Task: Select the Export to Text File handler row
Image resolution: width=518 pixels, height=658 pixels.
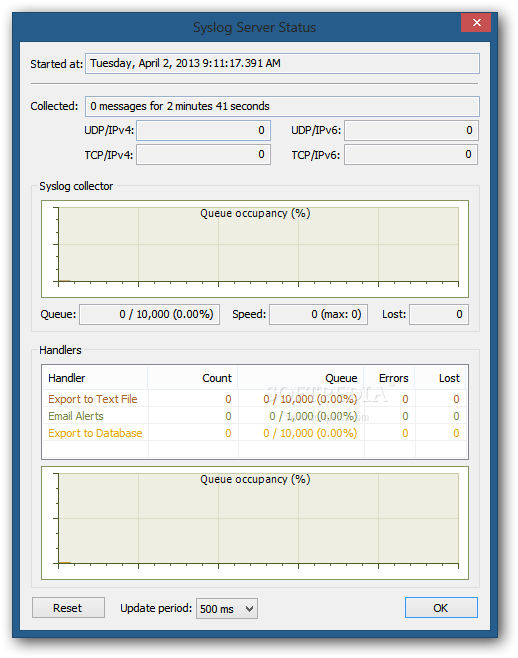Action: 254,399
